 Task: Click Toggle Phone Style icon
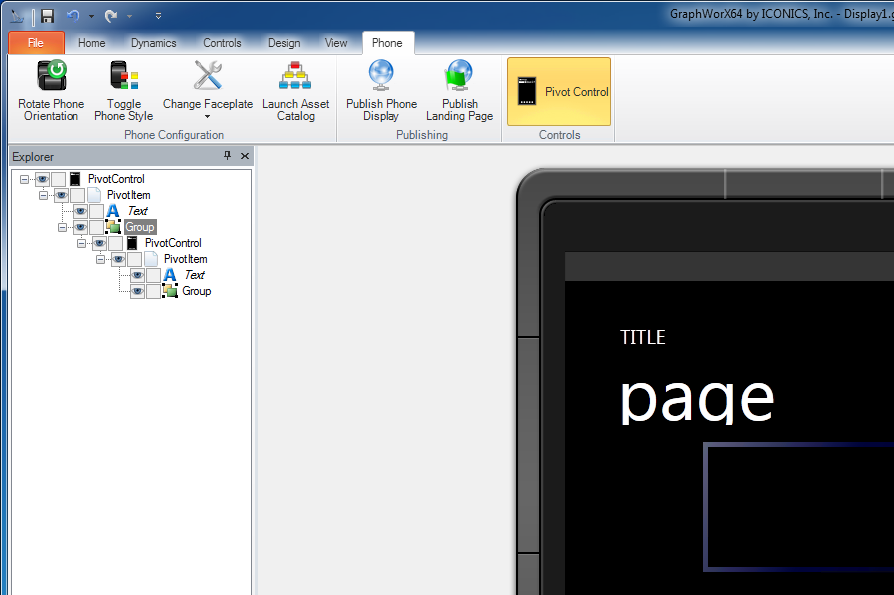click(124, 77)
